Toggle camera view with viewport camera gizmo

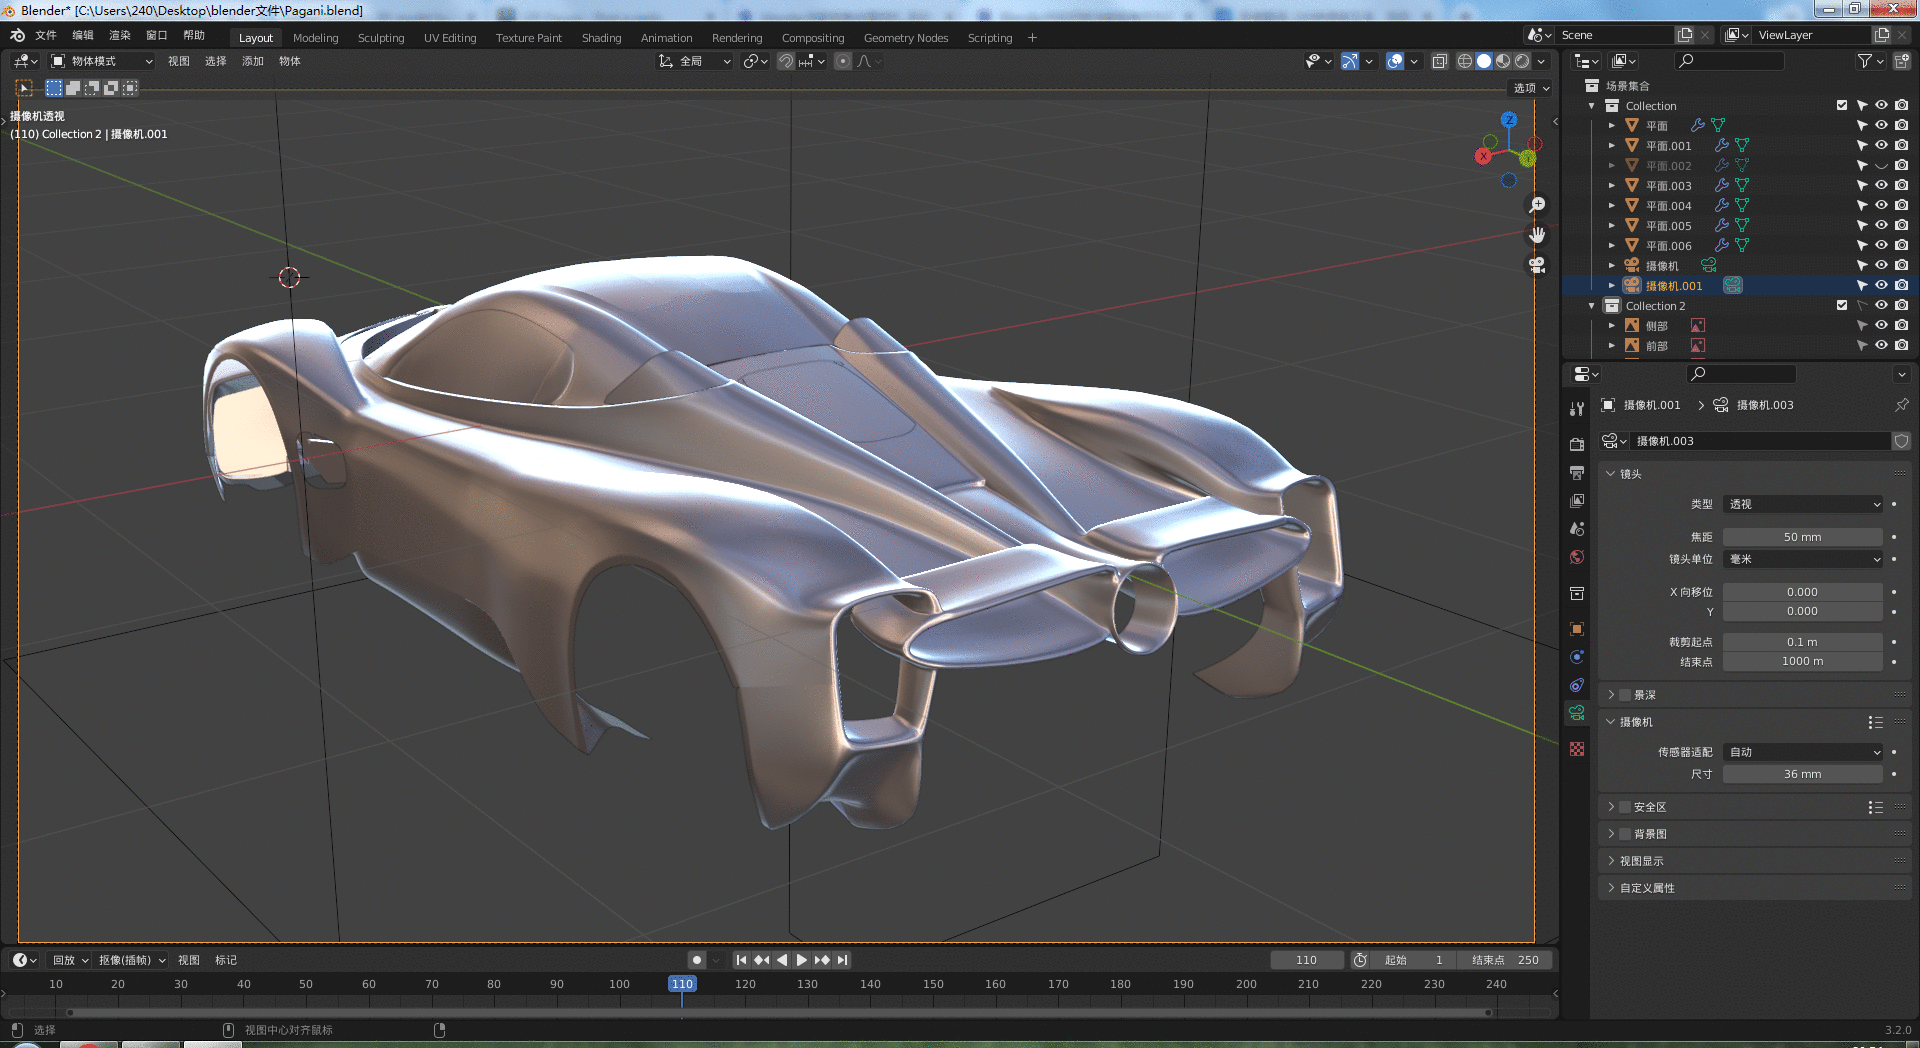tap(1537, 265)
